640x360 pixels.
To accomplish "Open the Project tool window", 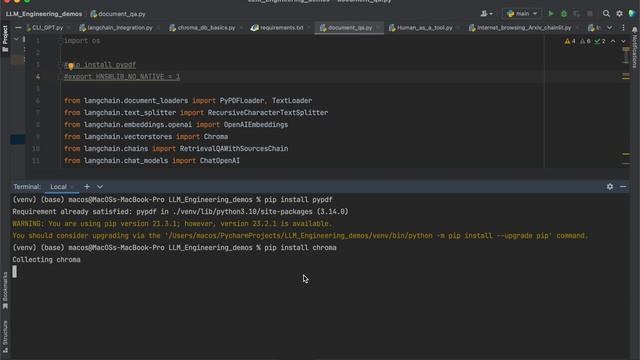I will pos(5,38).
